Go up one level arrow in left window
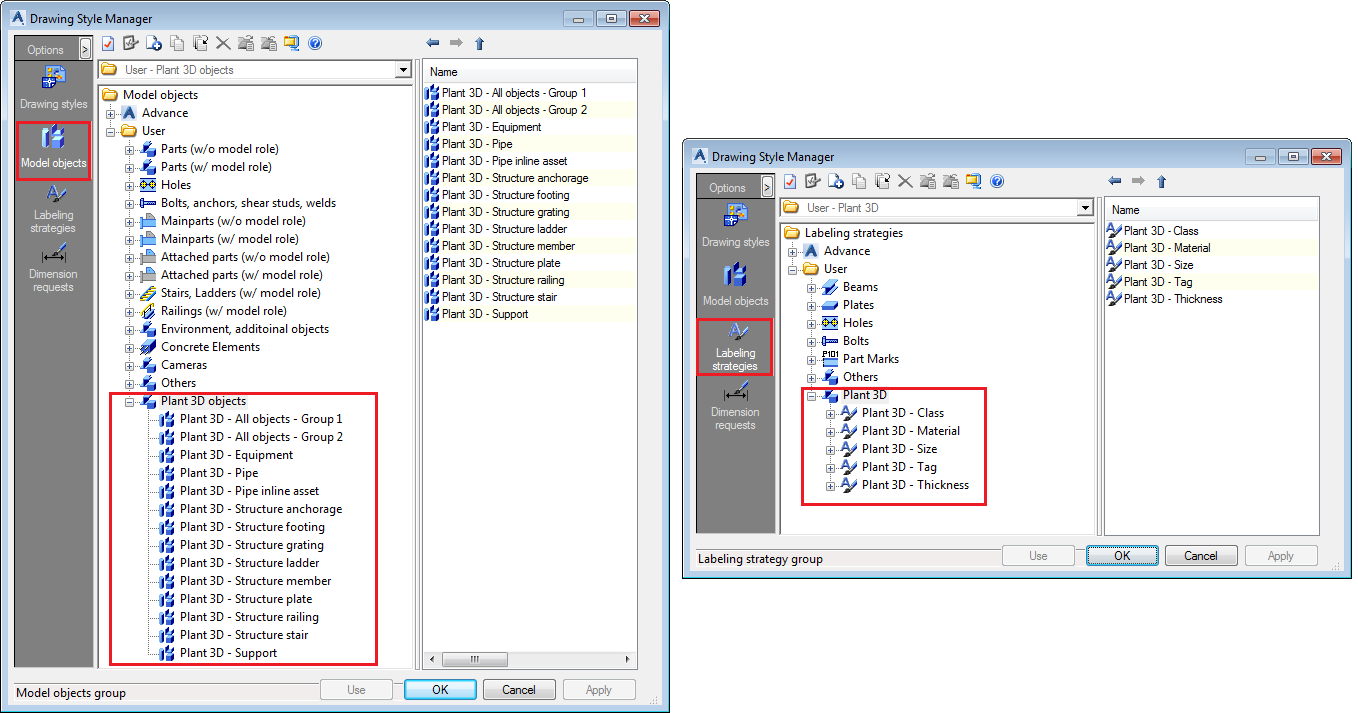 tap(479, 43)
